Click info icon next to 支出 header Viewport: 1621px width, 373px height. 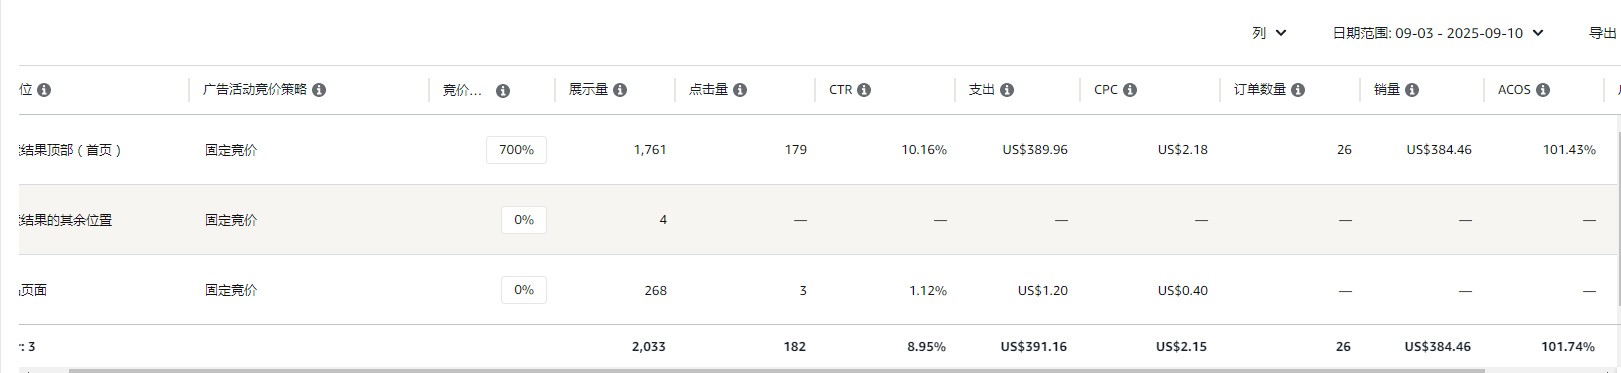1007,90
